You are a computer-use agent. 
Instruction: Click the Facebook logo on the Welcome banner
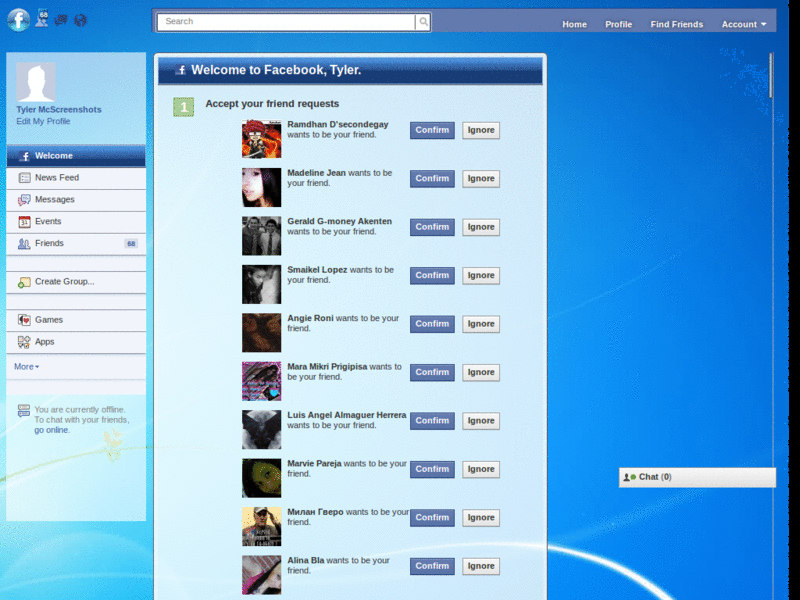pyautogui.click(x=181, y=70)
